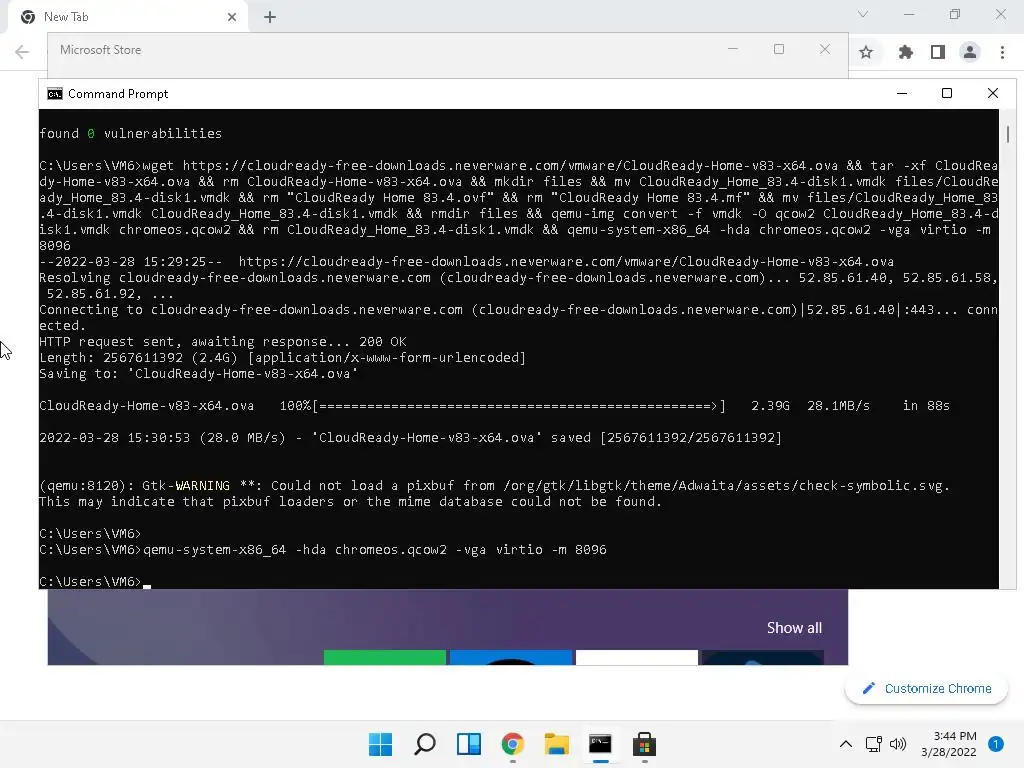Open Chrome tab search chevron
Viewport: 1024px width, 768px height.
click(863, 14)
